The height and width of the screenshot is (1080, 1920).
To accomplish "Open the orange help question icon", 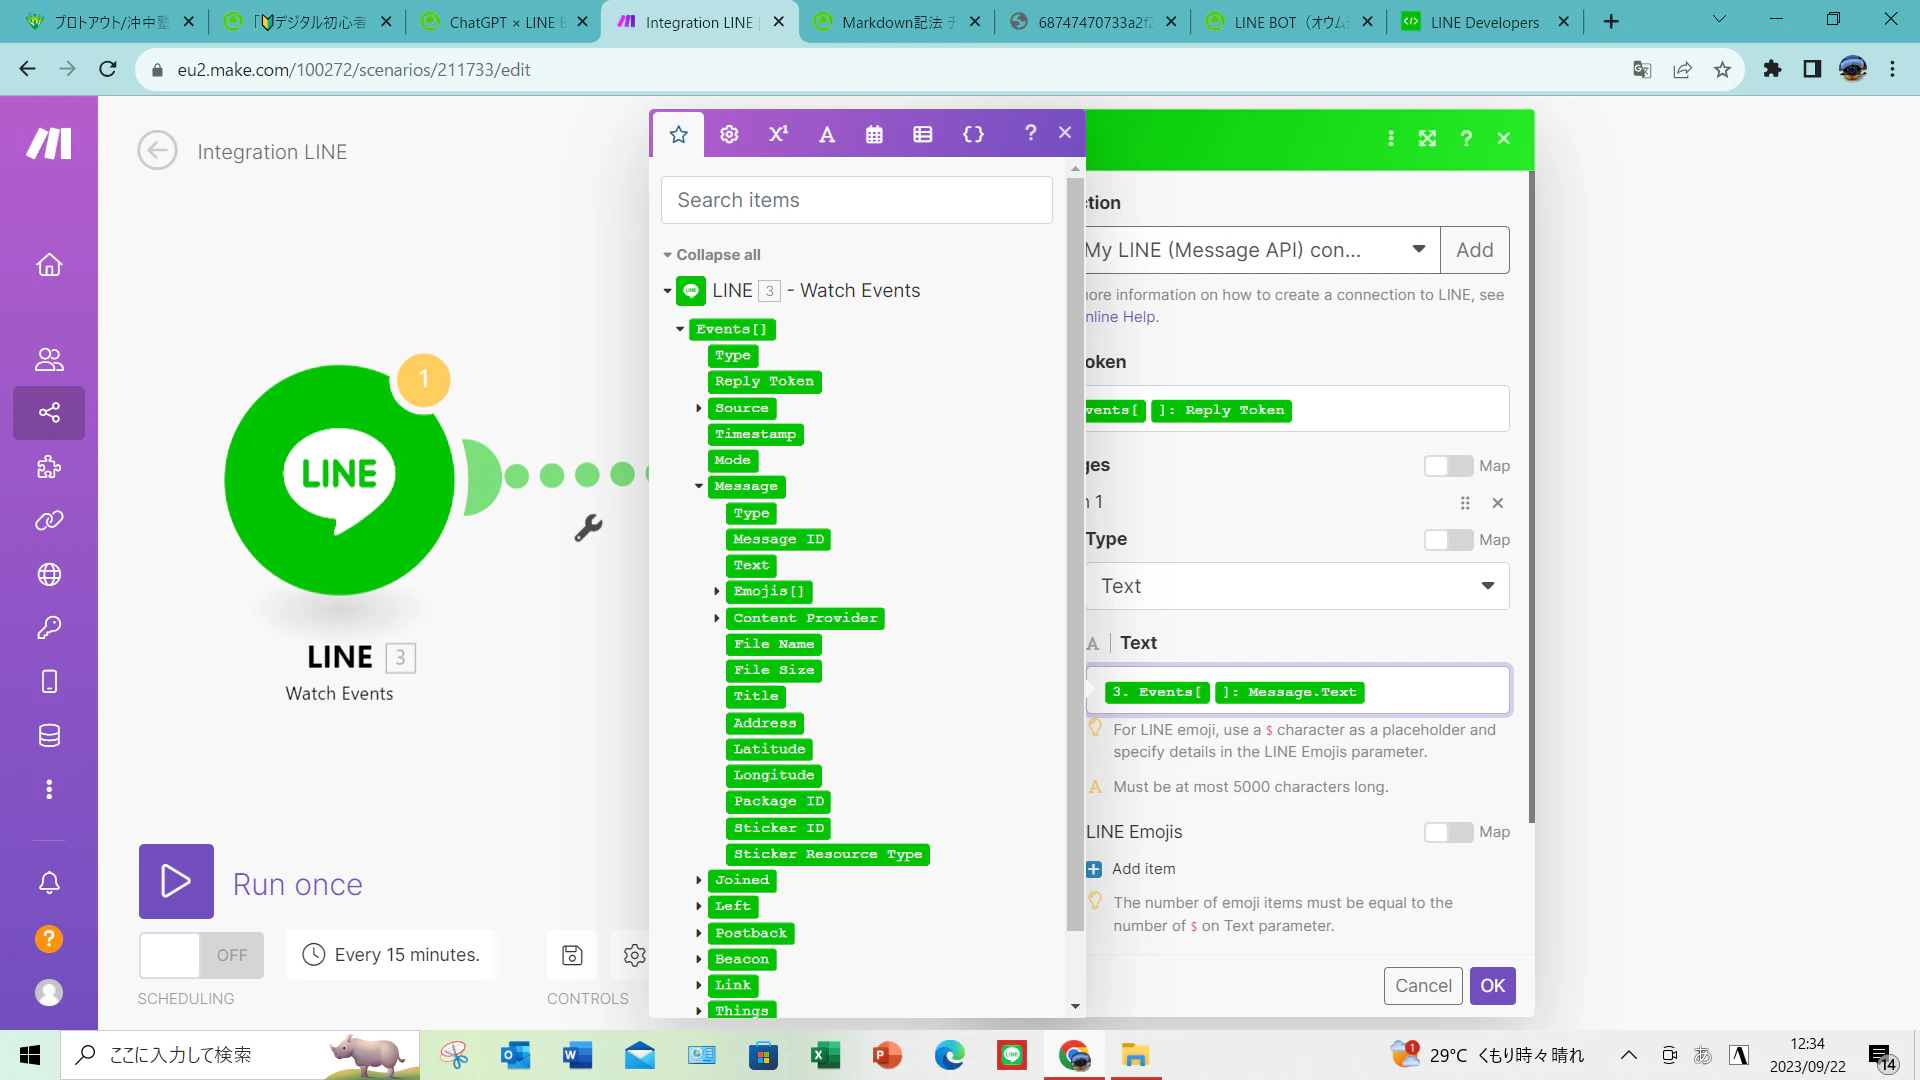I will tap(49, 939).
